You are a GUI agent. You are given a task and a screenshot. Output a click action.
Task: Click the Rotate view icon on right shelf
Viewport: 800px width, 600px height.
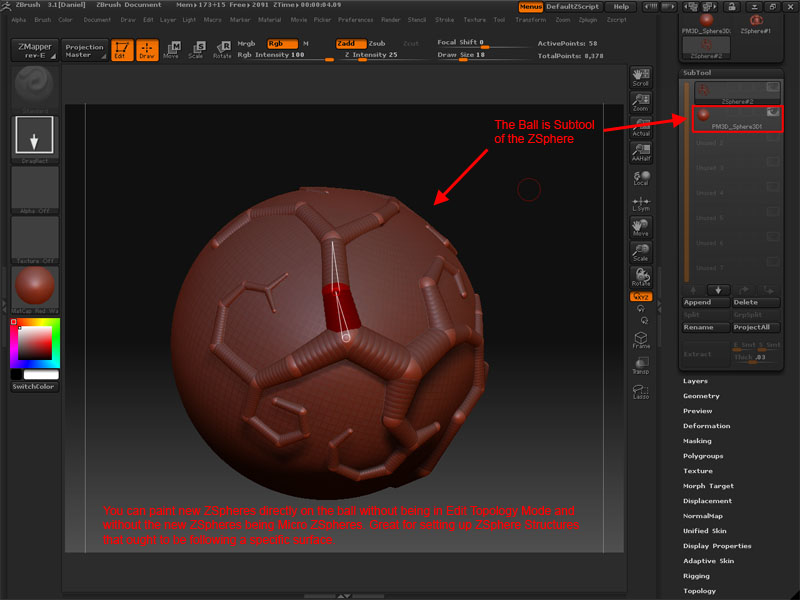pos(641,278)
